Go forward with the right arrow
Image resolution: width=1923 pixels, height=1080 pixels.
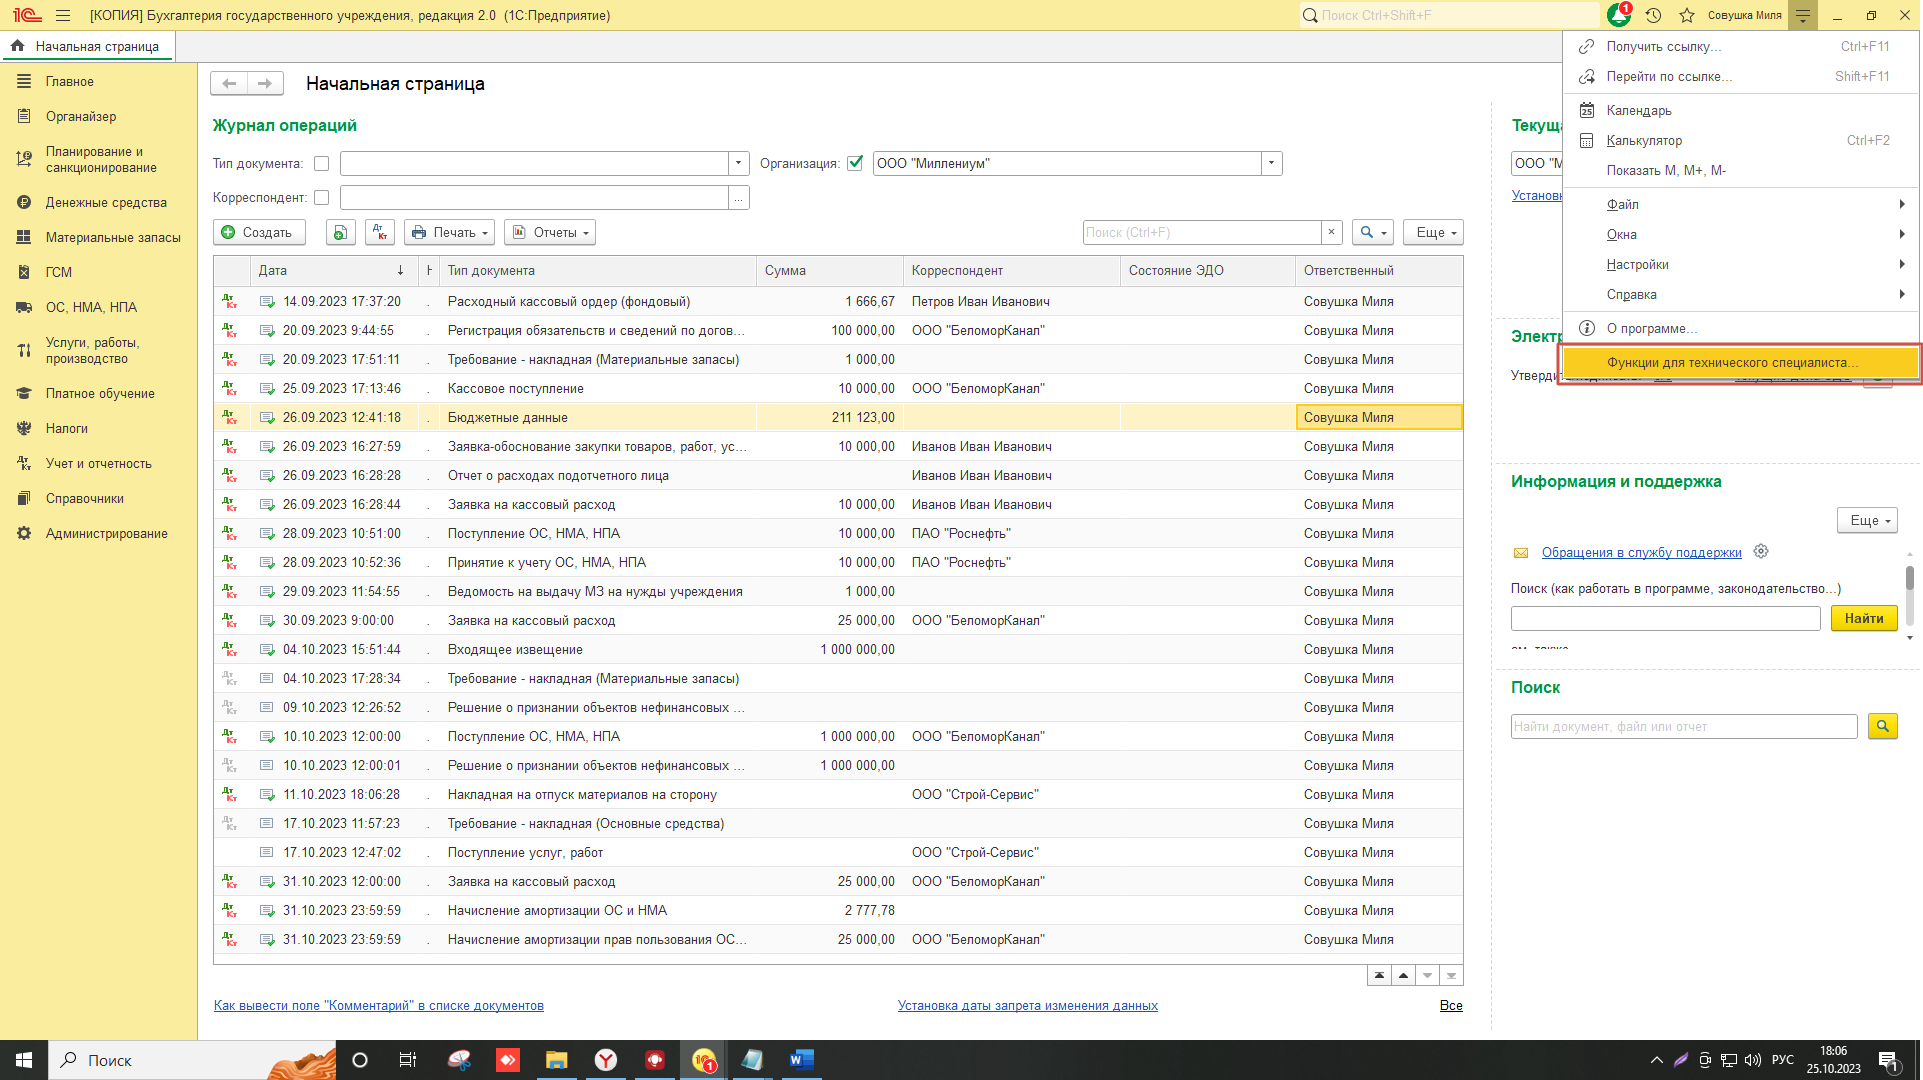point(265,84)
